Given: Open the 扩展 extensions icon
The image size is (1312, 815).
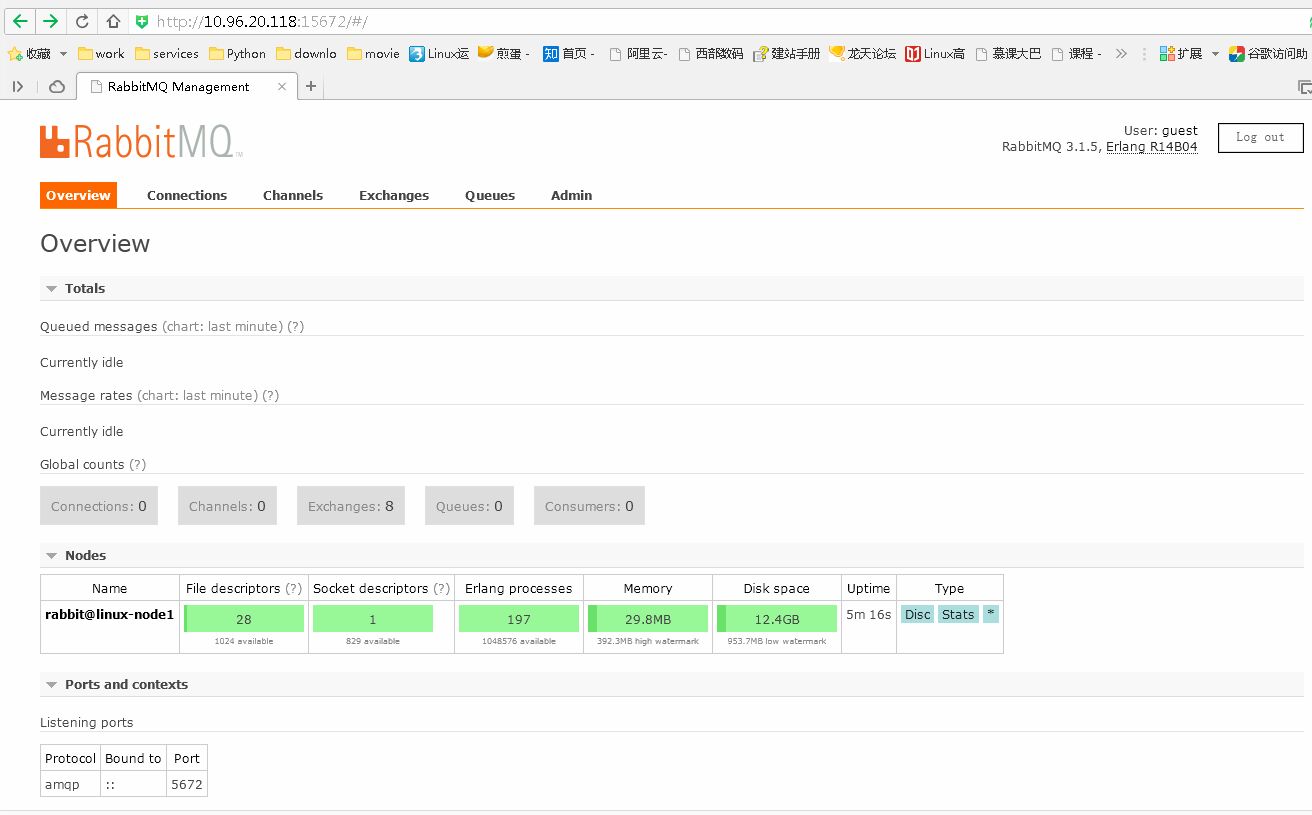Looking at the screenshot, I should point(1180,54).
